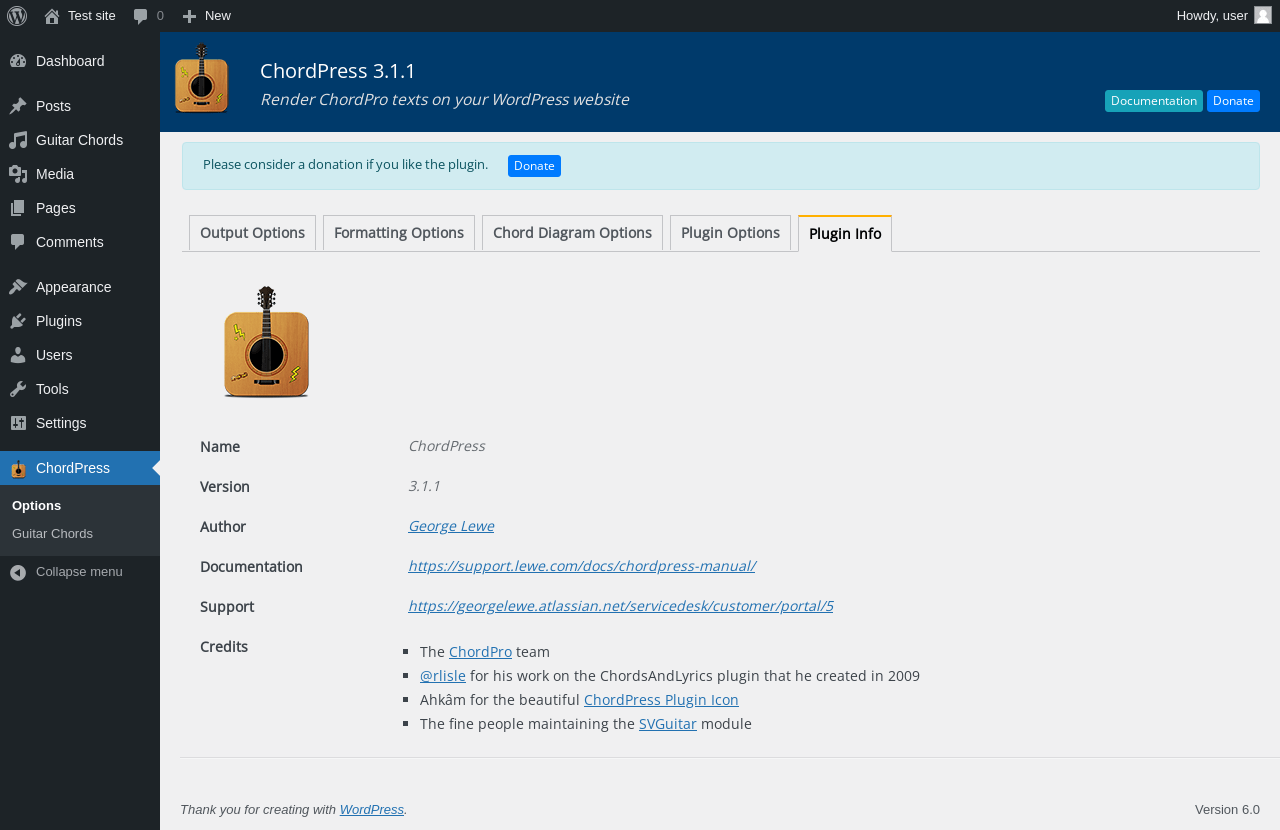
Task: Click the ChordPress 3.1.1 header title
Action: point(338,71)
